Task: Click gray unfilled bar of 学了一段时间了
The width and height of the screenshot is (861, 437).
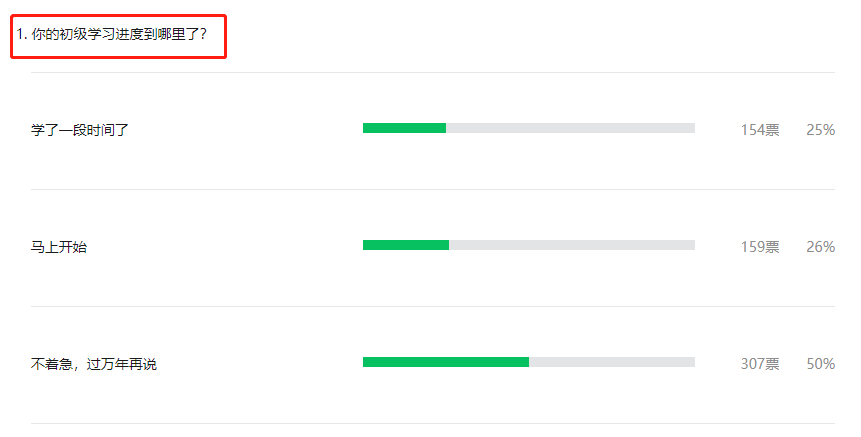Action: pos(571,128)
